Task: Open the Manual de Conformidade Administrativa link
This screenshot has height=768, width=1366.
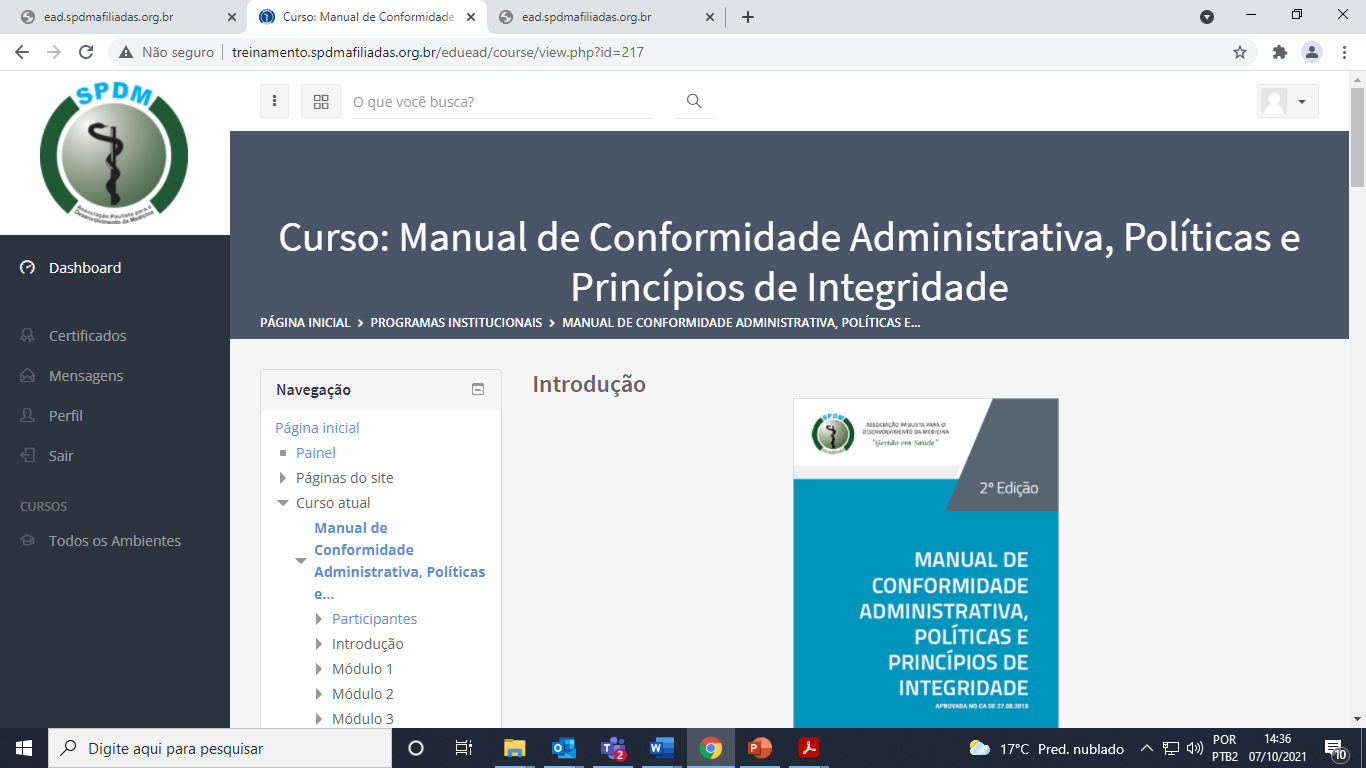Action: point(400,561)
